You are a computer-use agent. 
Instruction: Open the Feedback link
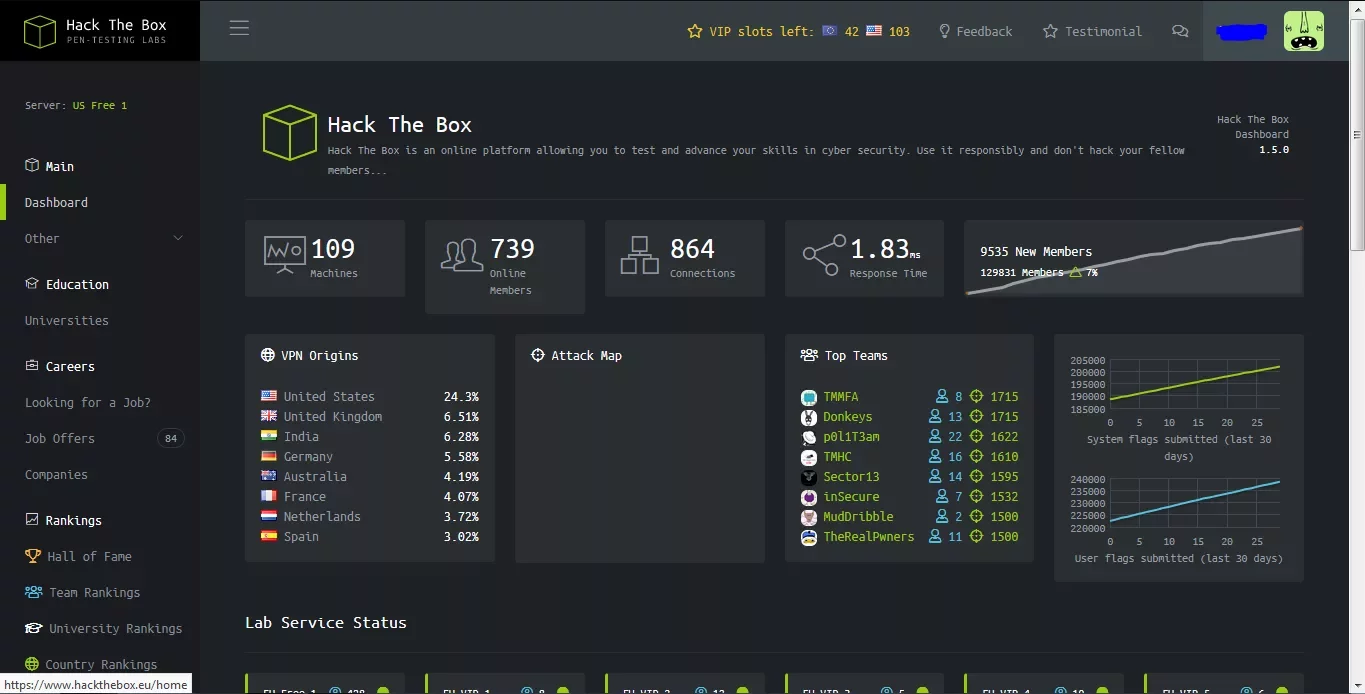pos(975,31)
